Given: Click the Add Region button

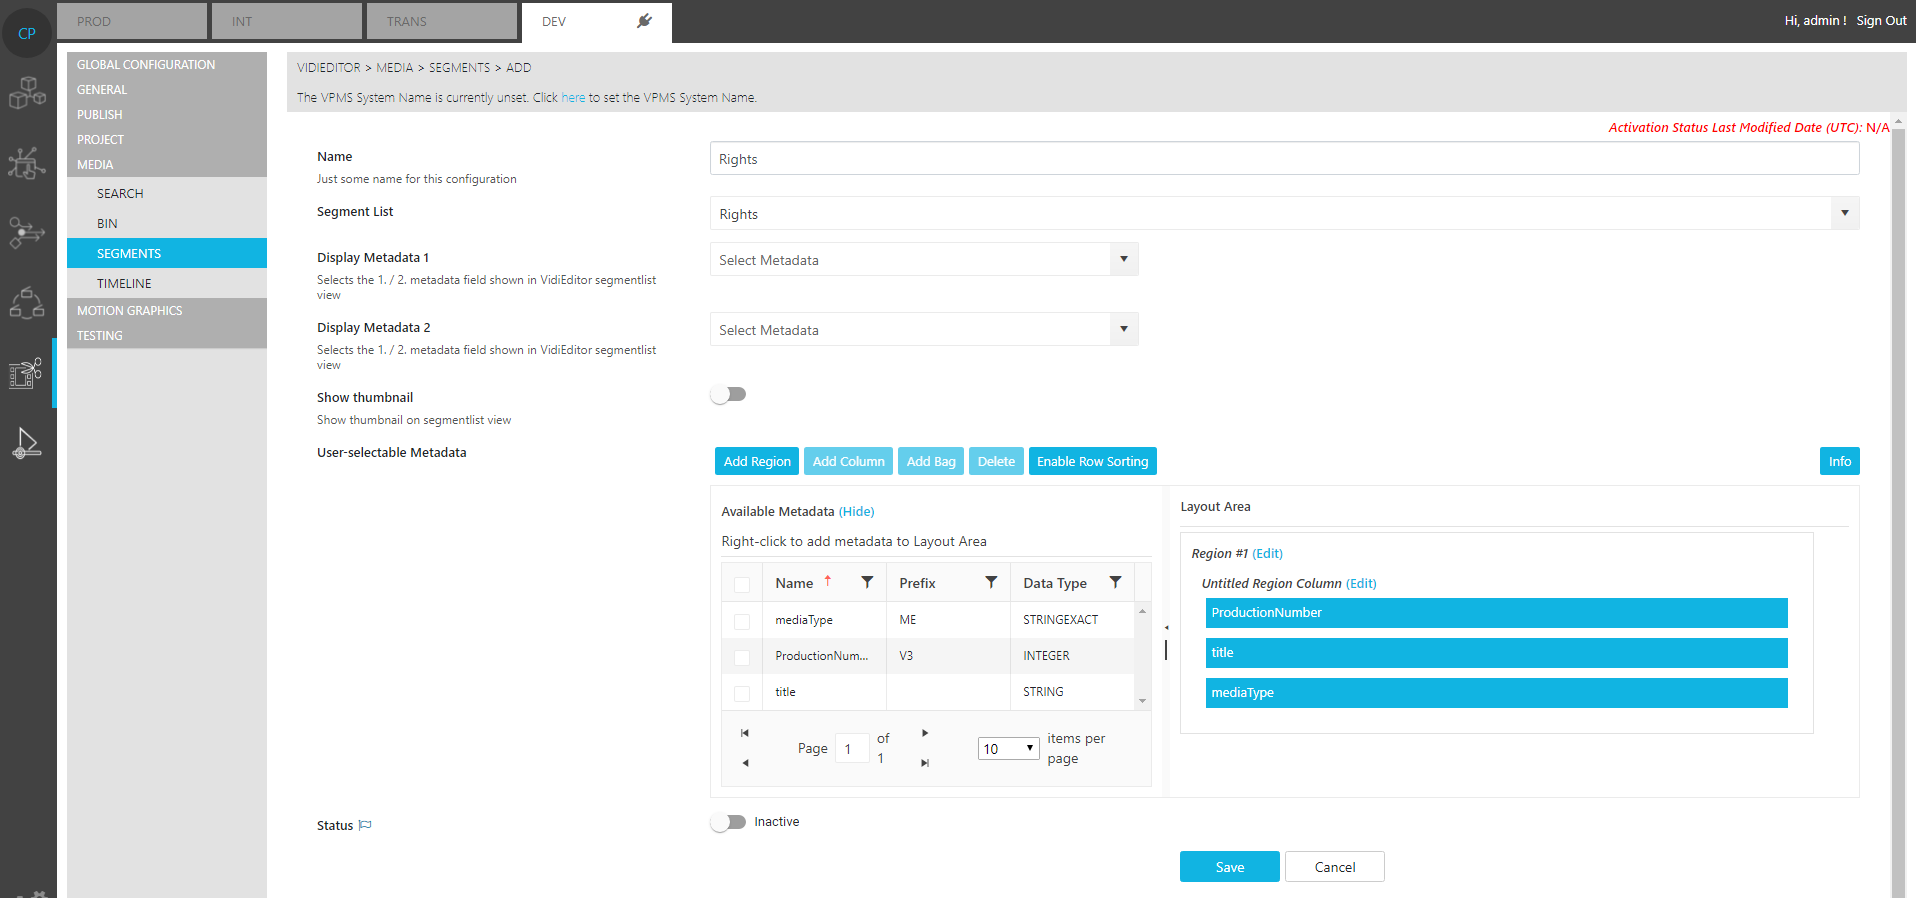Looking at the screenshot, I should click(756, 461).
